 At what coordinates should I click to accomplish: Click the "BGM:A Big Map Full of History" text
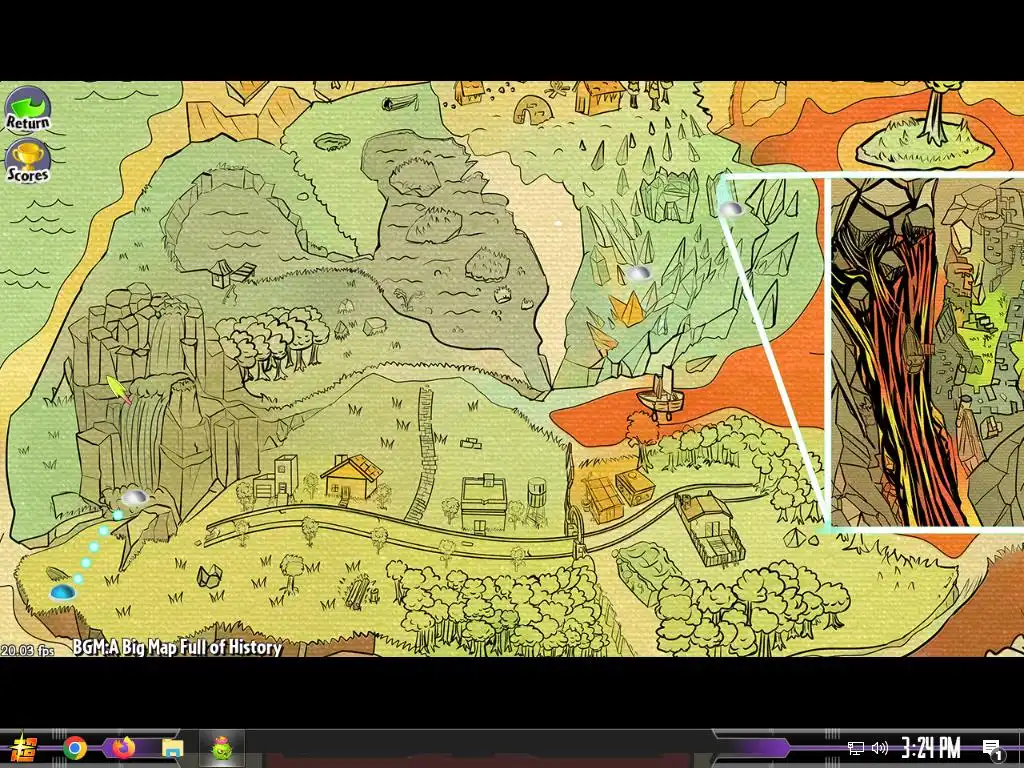point(177,647)
